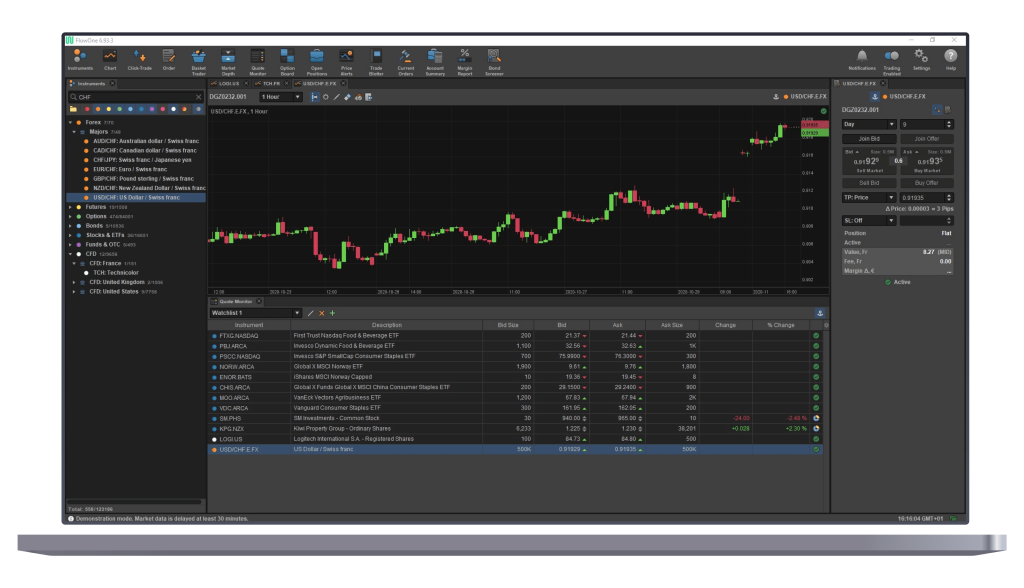
Task: Click the Sell Bid button
Action: click(x=869, y=183)
